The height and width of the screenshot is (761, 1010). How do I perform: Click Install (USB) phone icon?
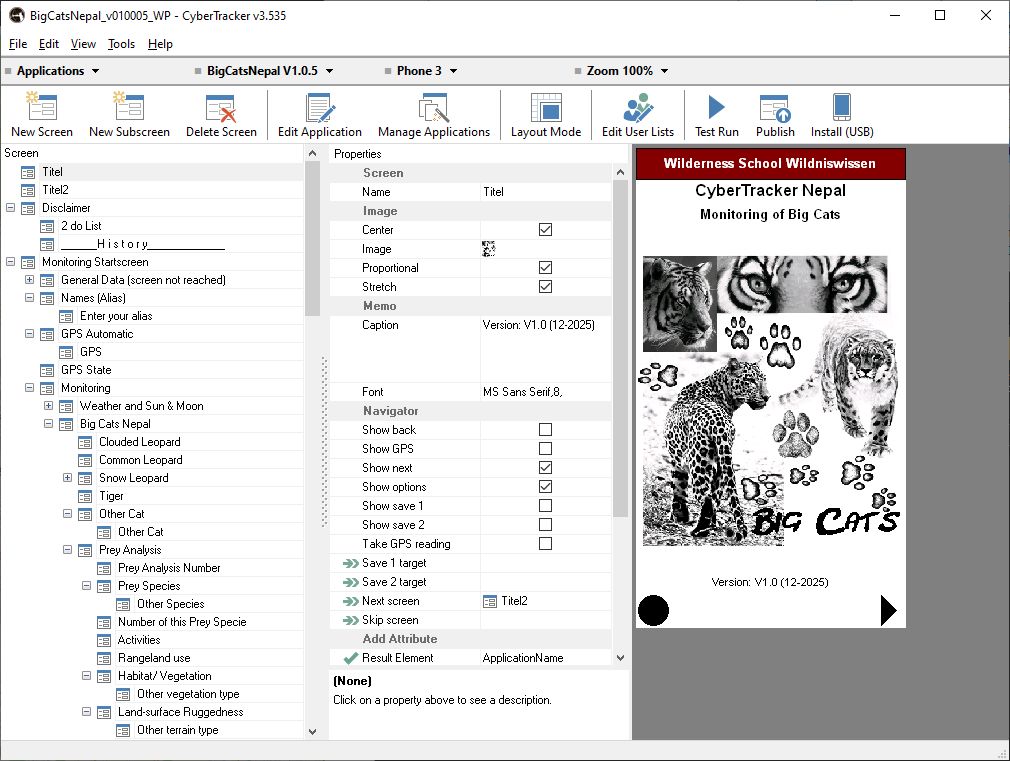coord(841,108)
